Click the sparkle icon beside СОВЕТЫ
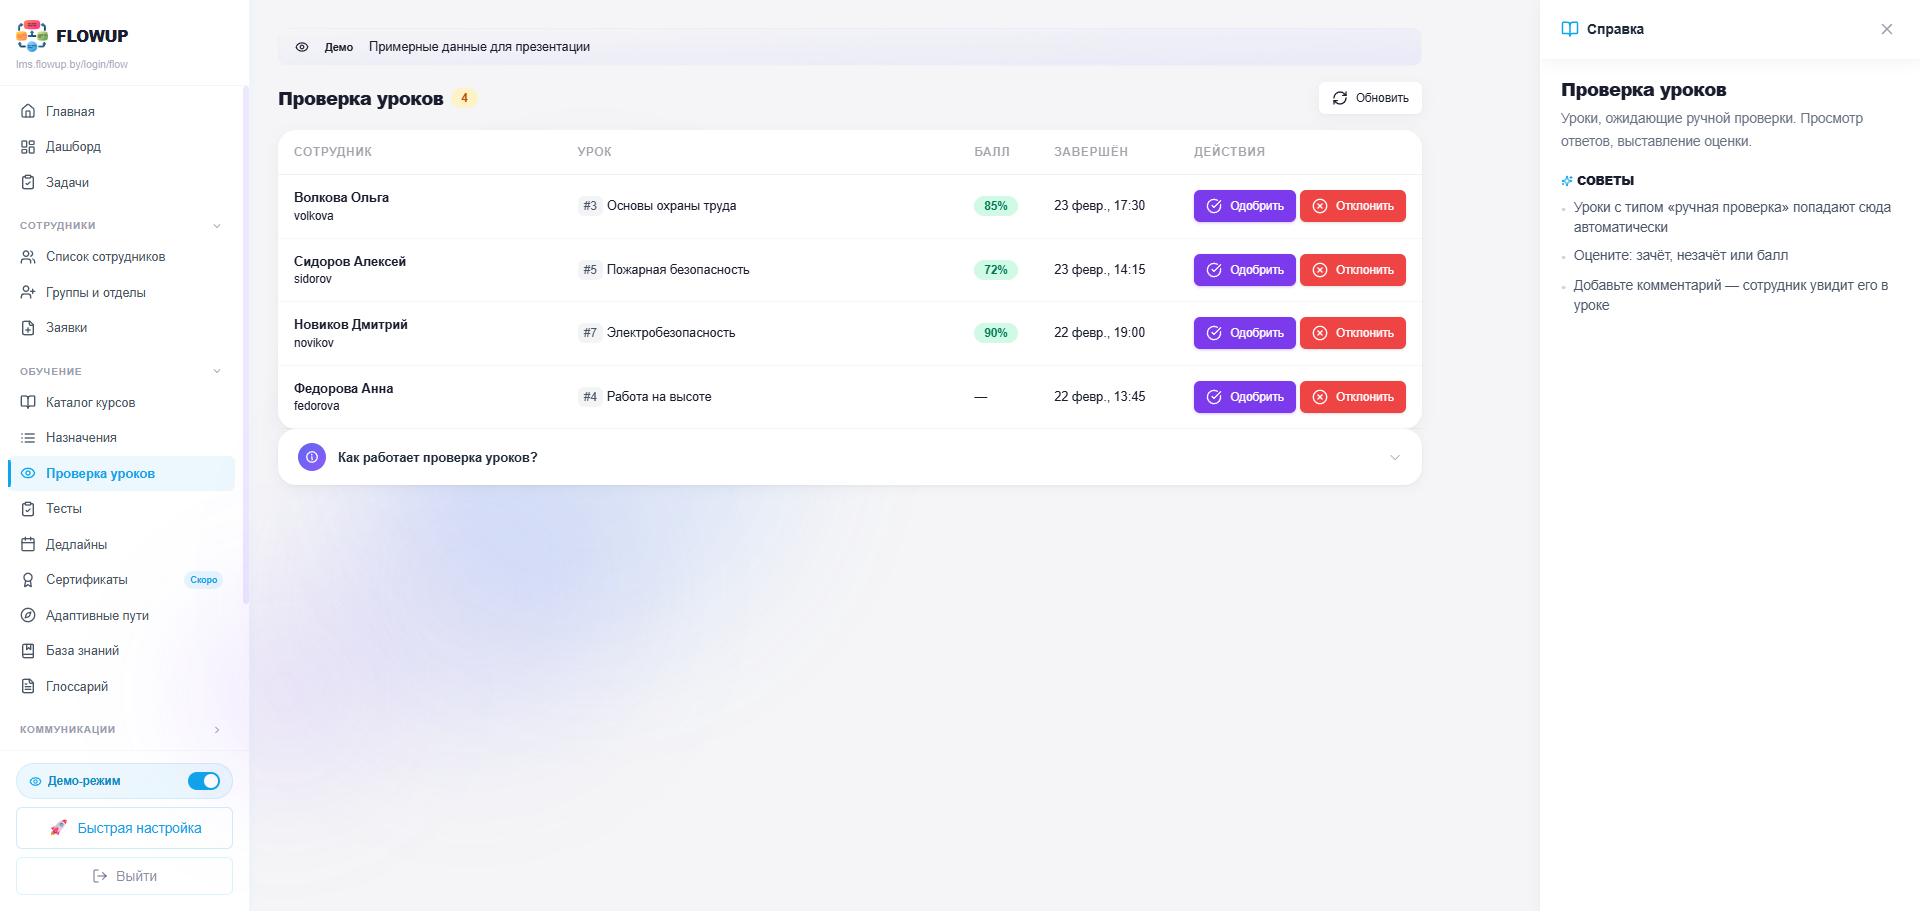 click(x=1567, y=181)
